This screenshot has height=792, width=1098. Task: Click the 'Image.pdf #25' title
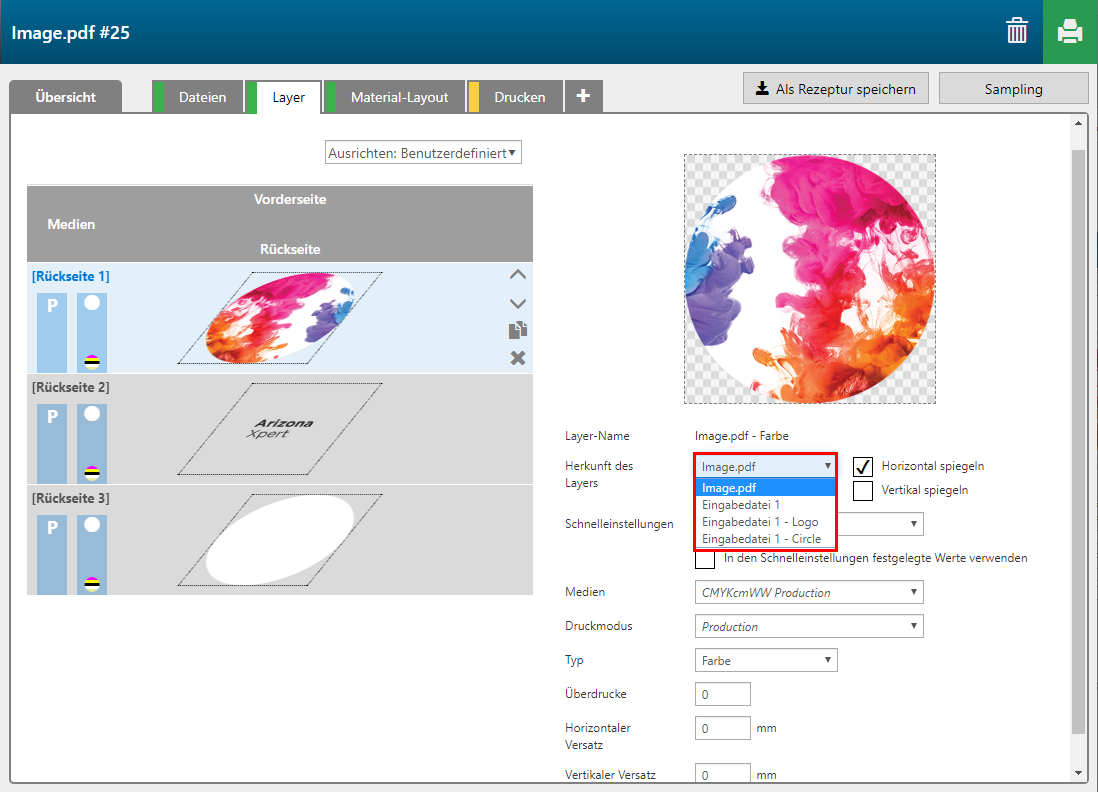click(x=70, y=32)
